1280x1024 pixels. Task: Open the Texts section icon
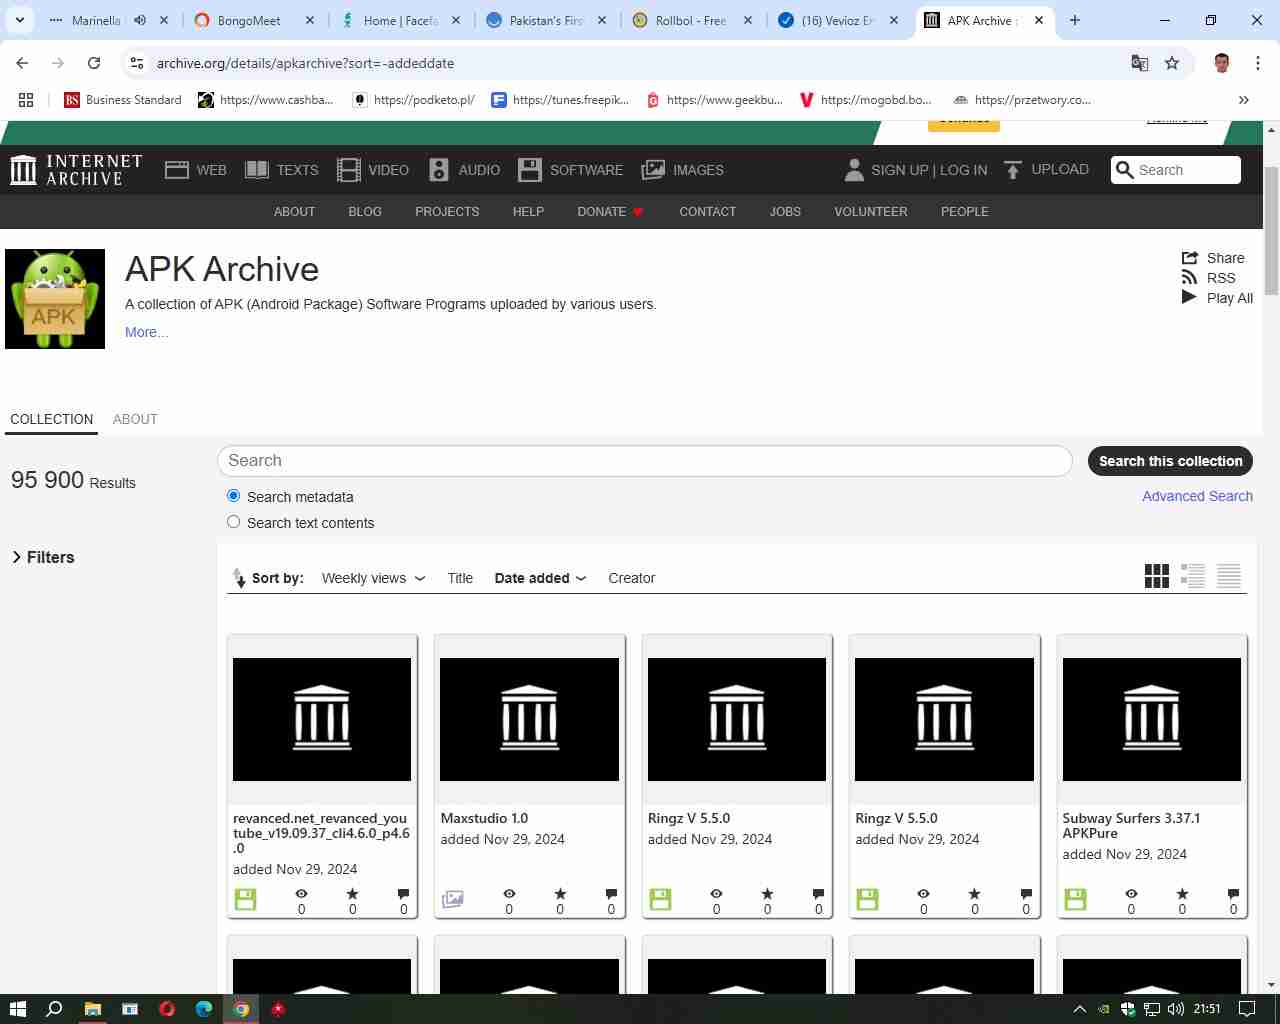coord(257,170)
